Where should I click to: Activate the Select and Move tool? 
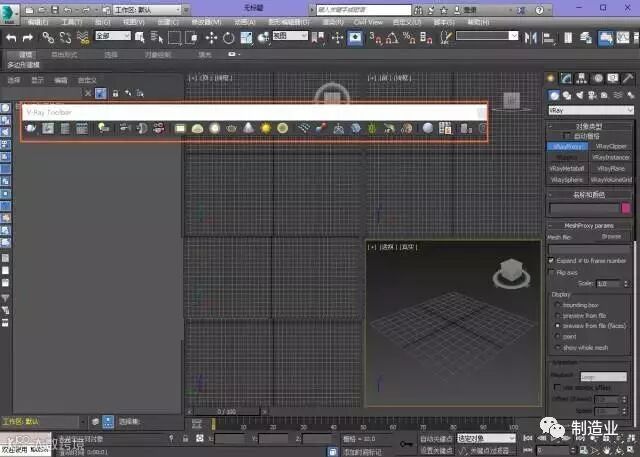click(x=211, y=38)
